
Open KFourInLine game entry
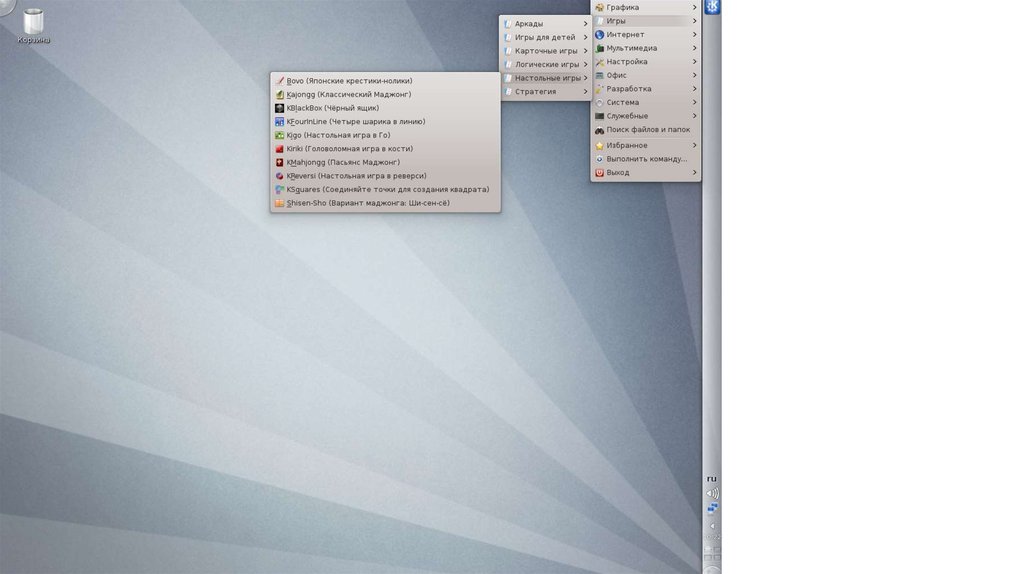(355, 122)
